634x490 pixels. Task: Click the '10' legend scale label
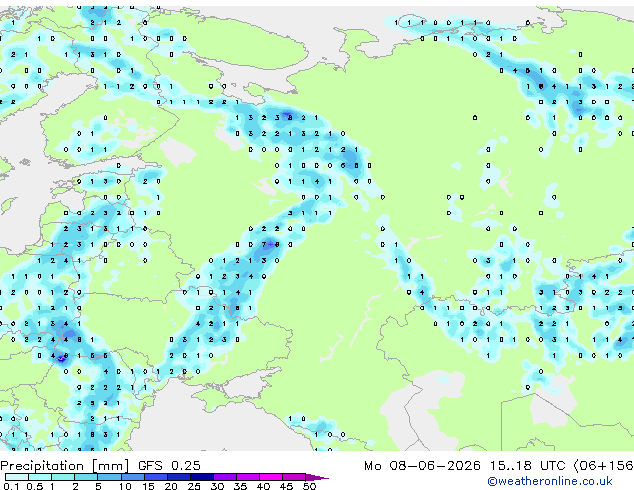coord(125,486)
